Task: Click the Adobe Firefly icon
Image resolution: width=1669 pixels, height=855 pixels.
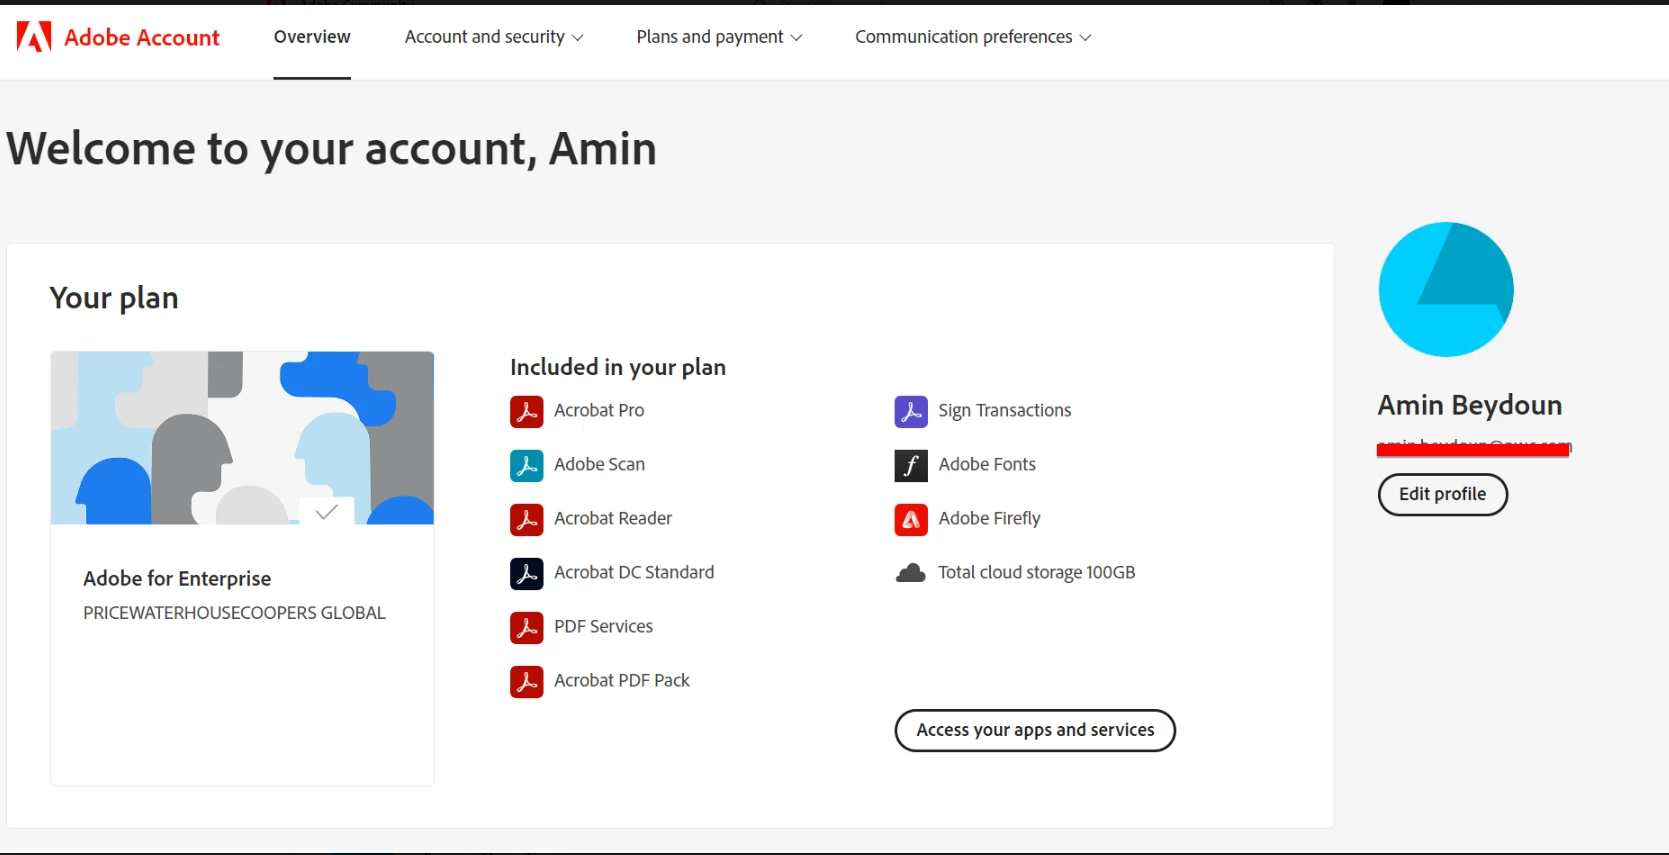Action: 911,519
